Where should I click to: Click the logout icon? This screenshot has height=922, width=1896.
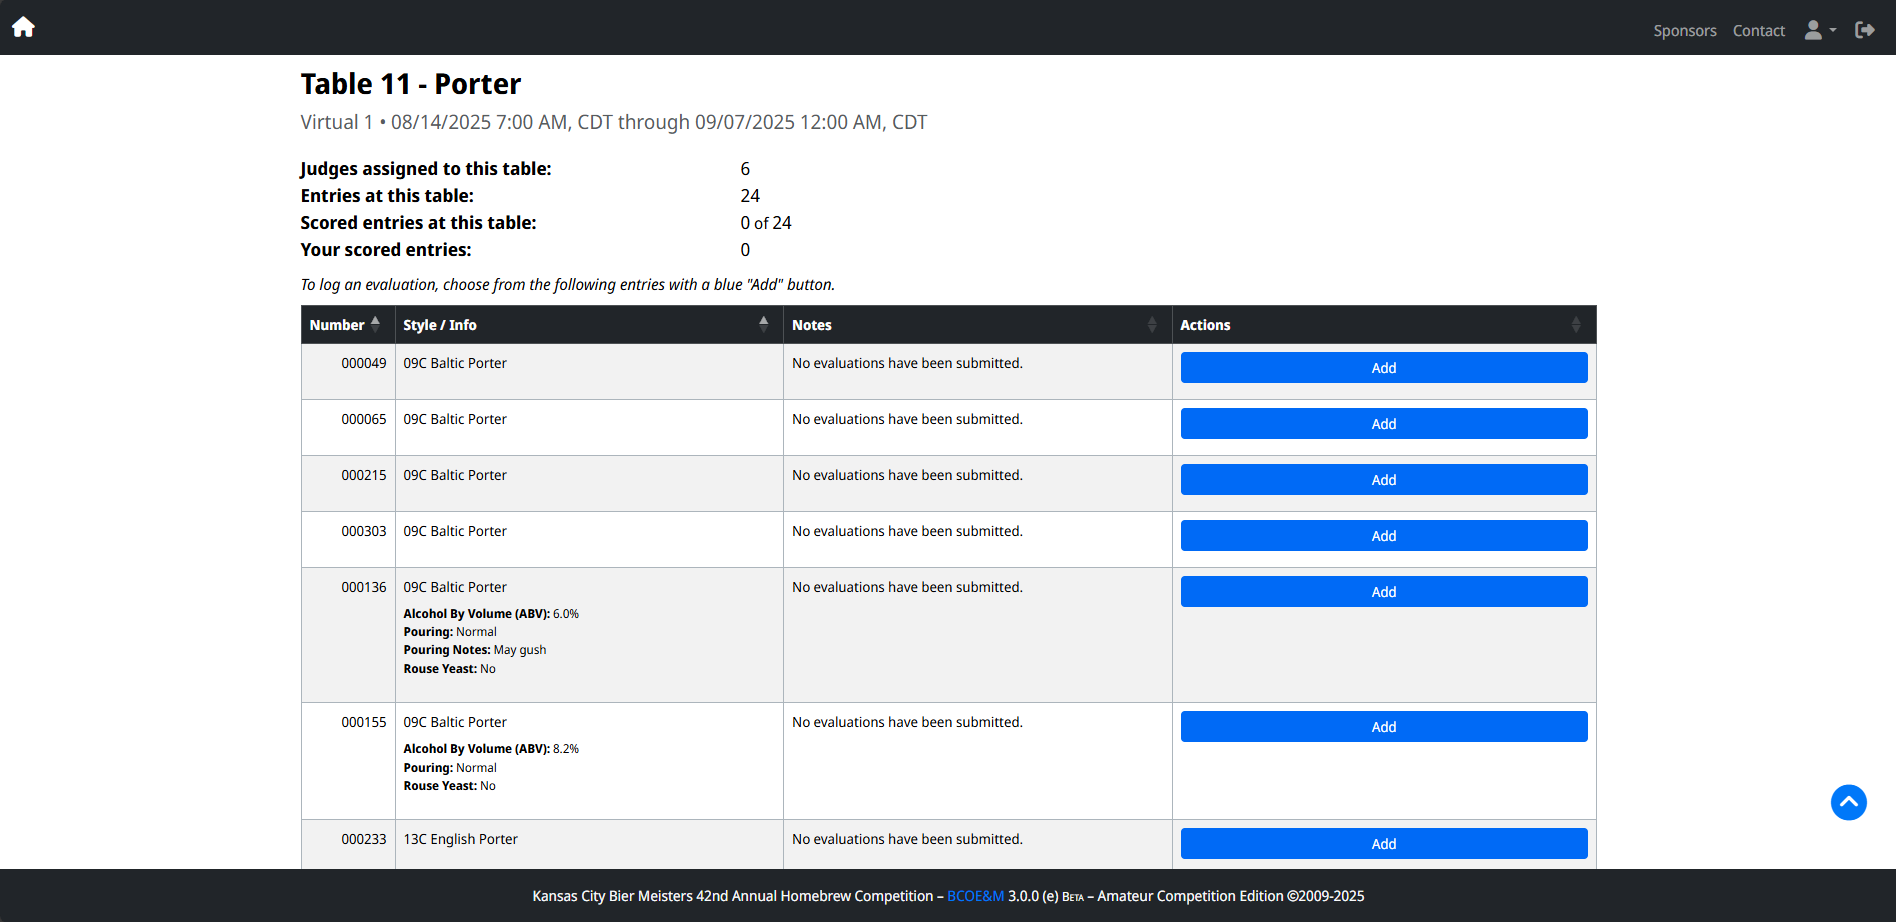(x=1864, y=30)
